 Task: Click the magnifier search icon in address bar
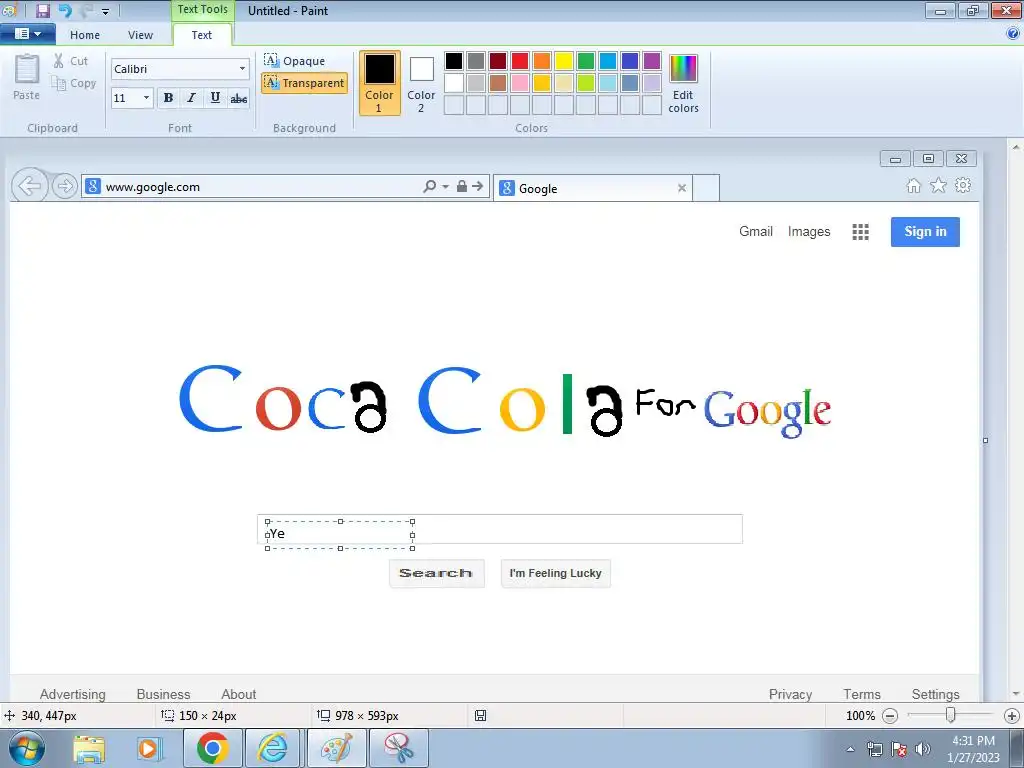(x=430, y=186)
